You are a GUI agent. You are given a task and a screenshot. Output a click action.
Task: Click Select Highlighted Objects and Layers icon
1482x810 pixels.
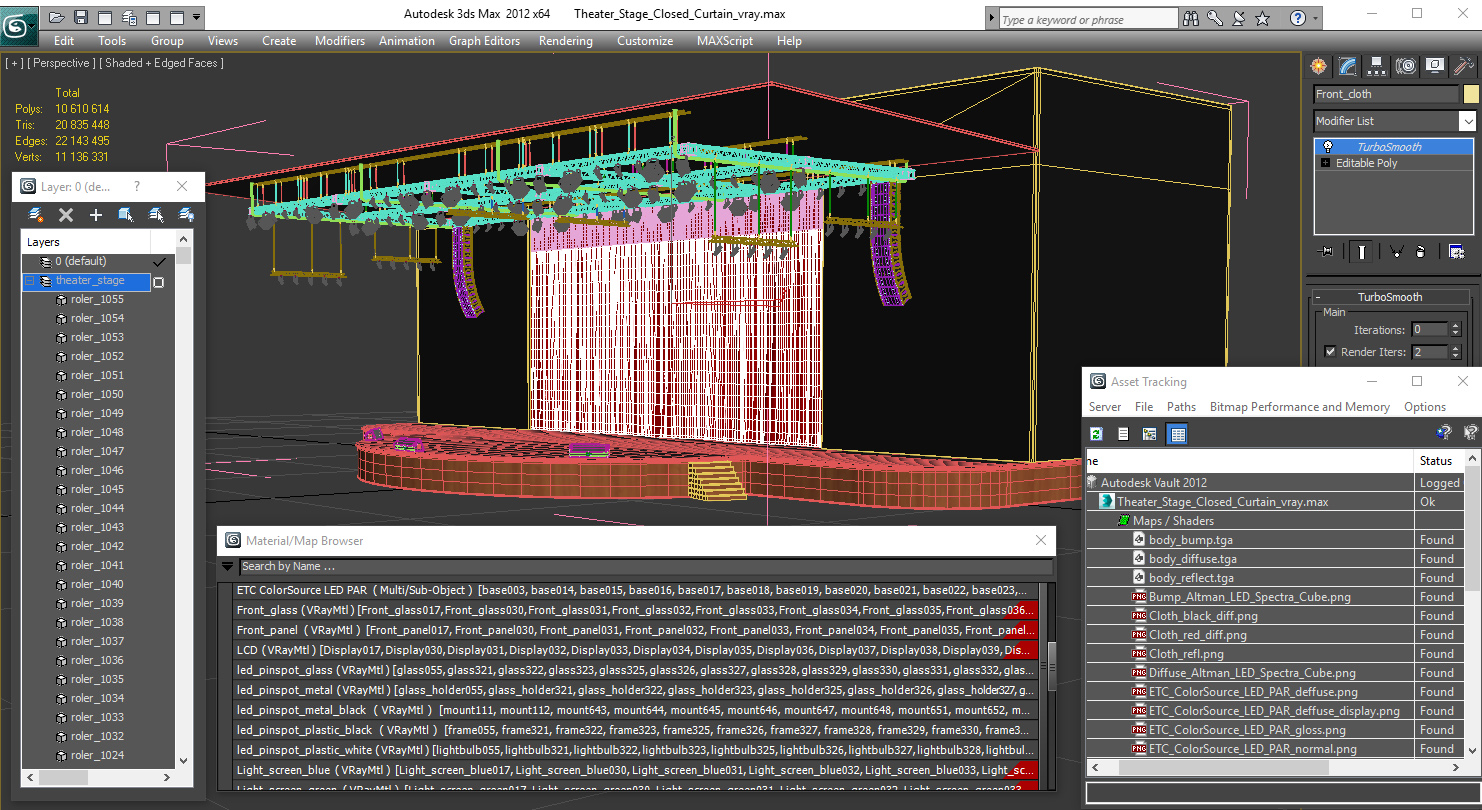[x=126, y=215]
